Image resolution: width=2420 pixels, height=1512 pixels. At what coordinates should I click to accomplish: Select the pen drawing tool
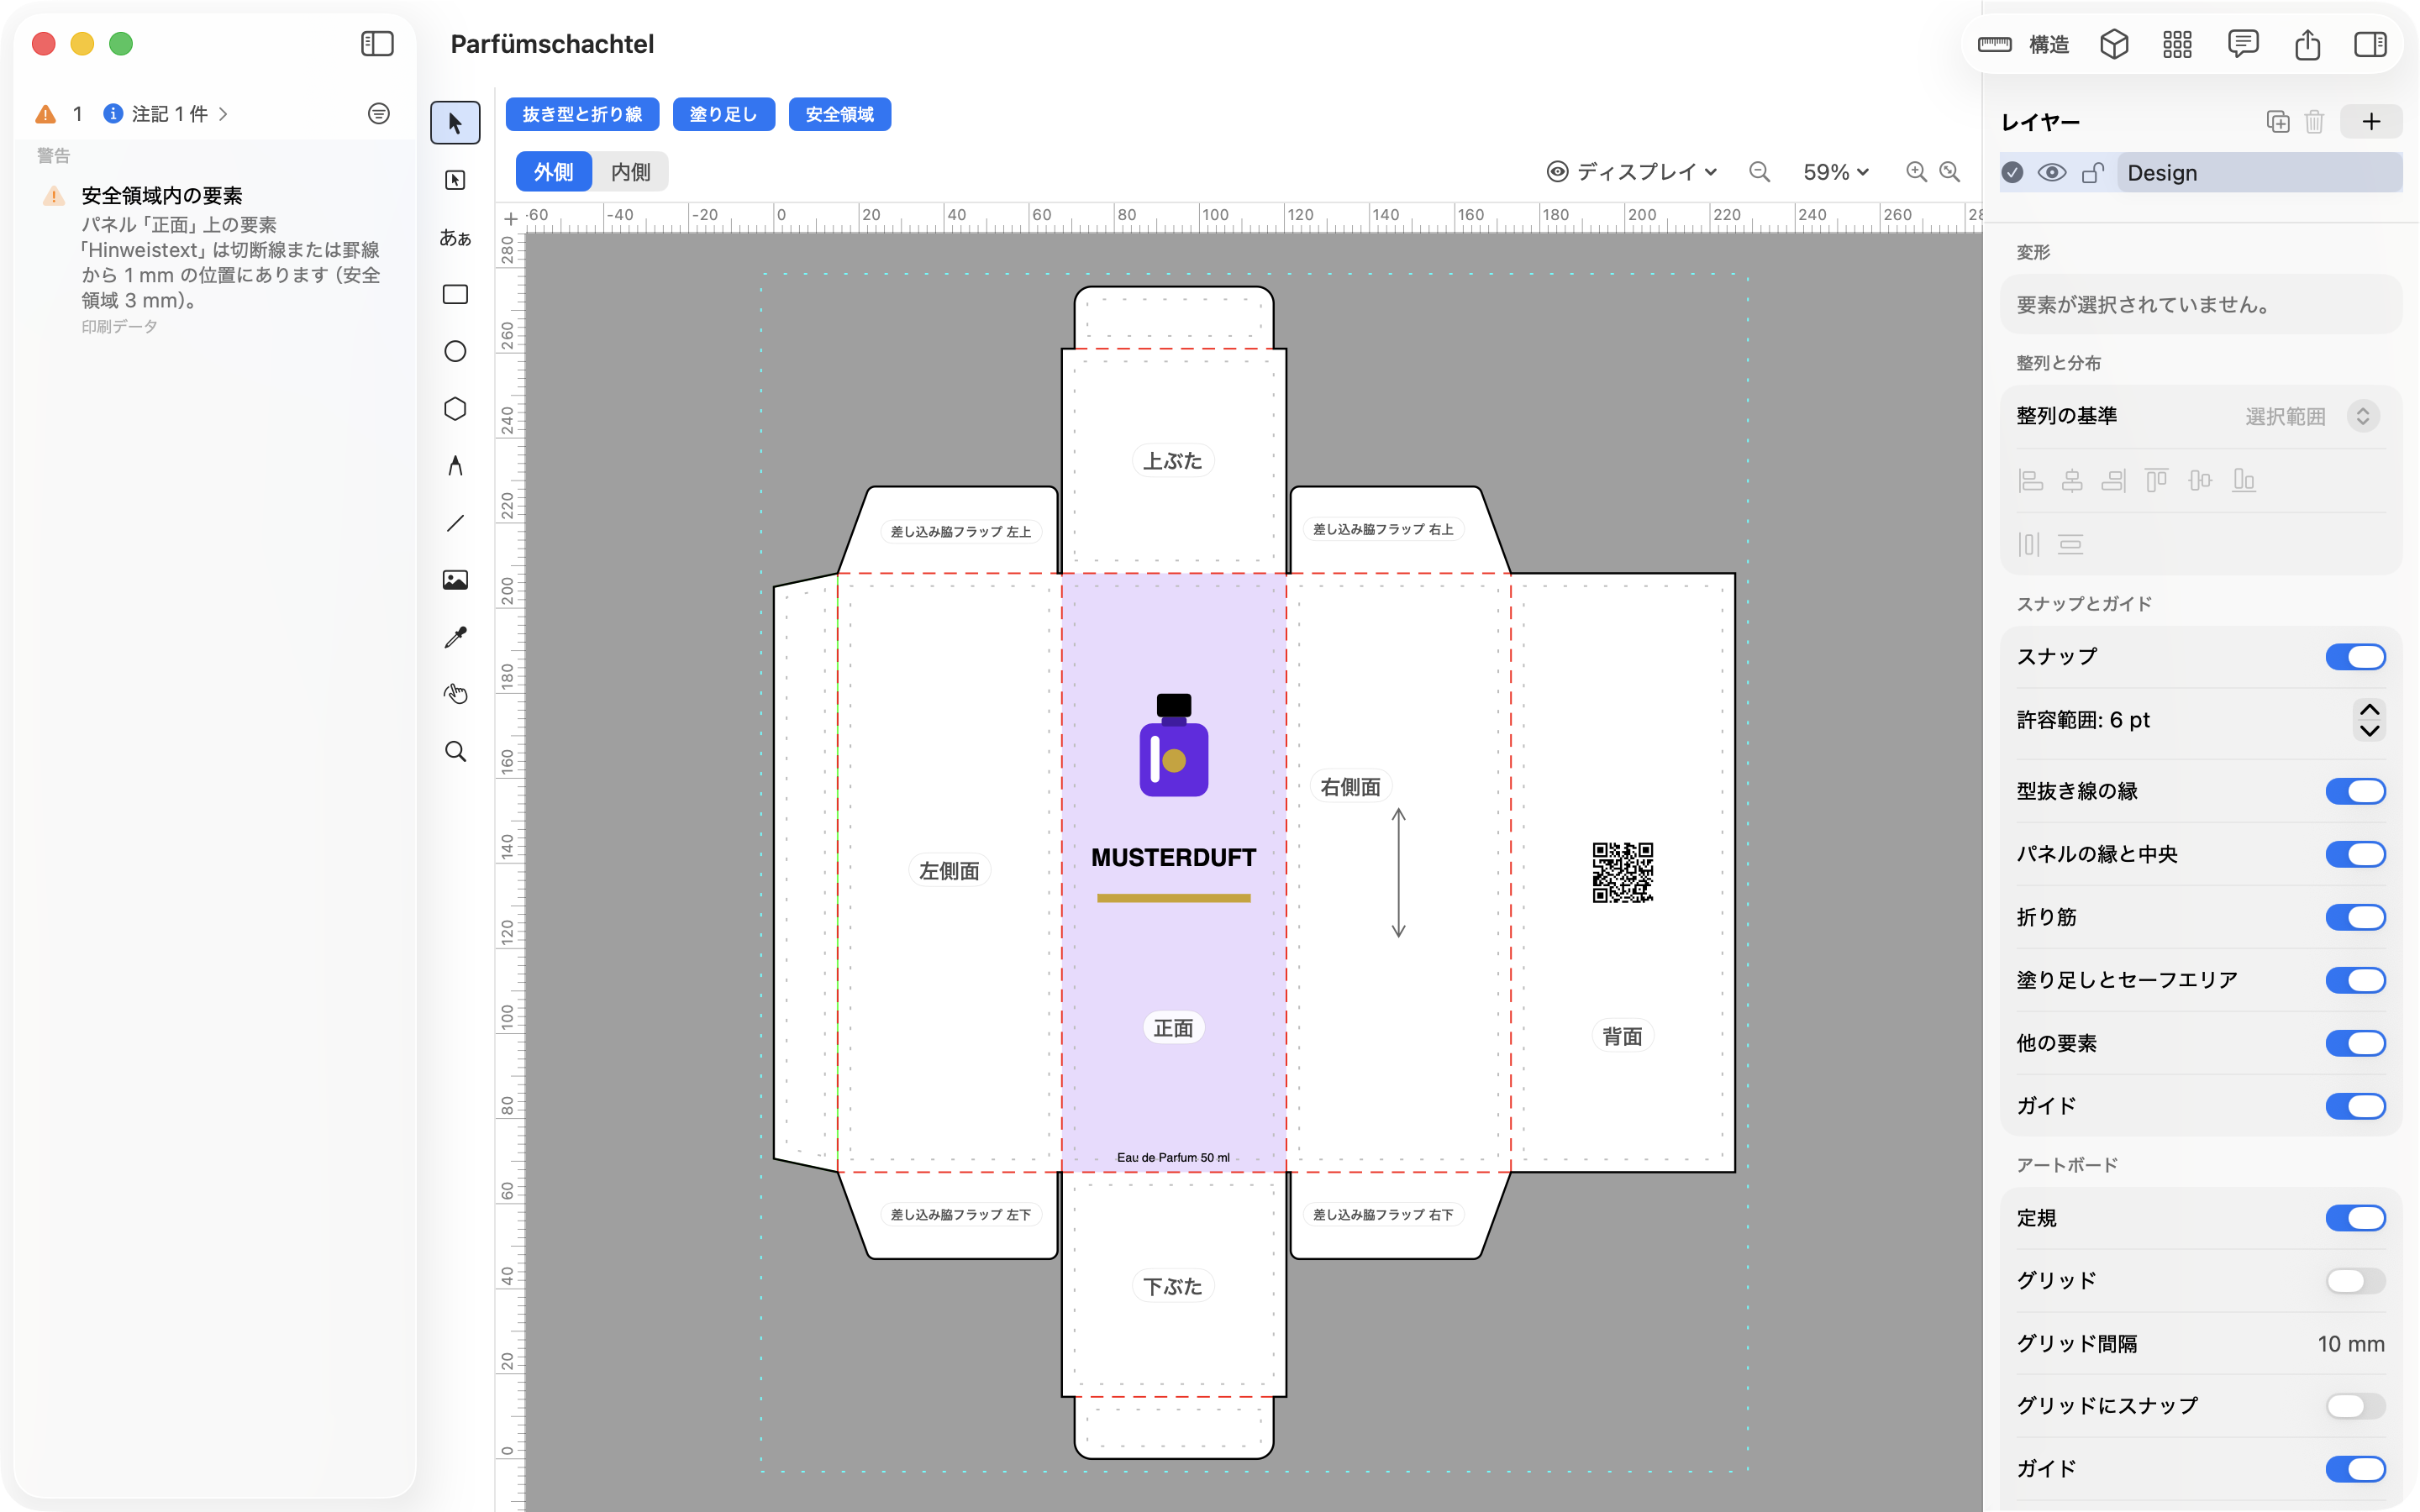(x=455, y=466)
